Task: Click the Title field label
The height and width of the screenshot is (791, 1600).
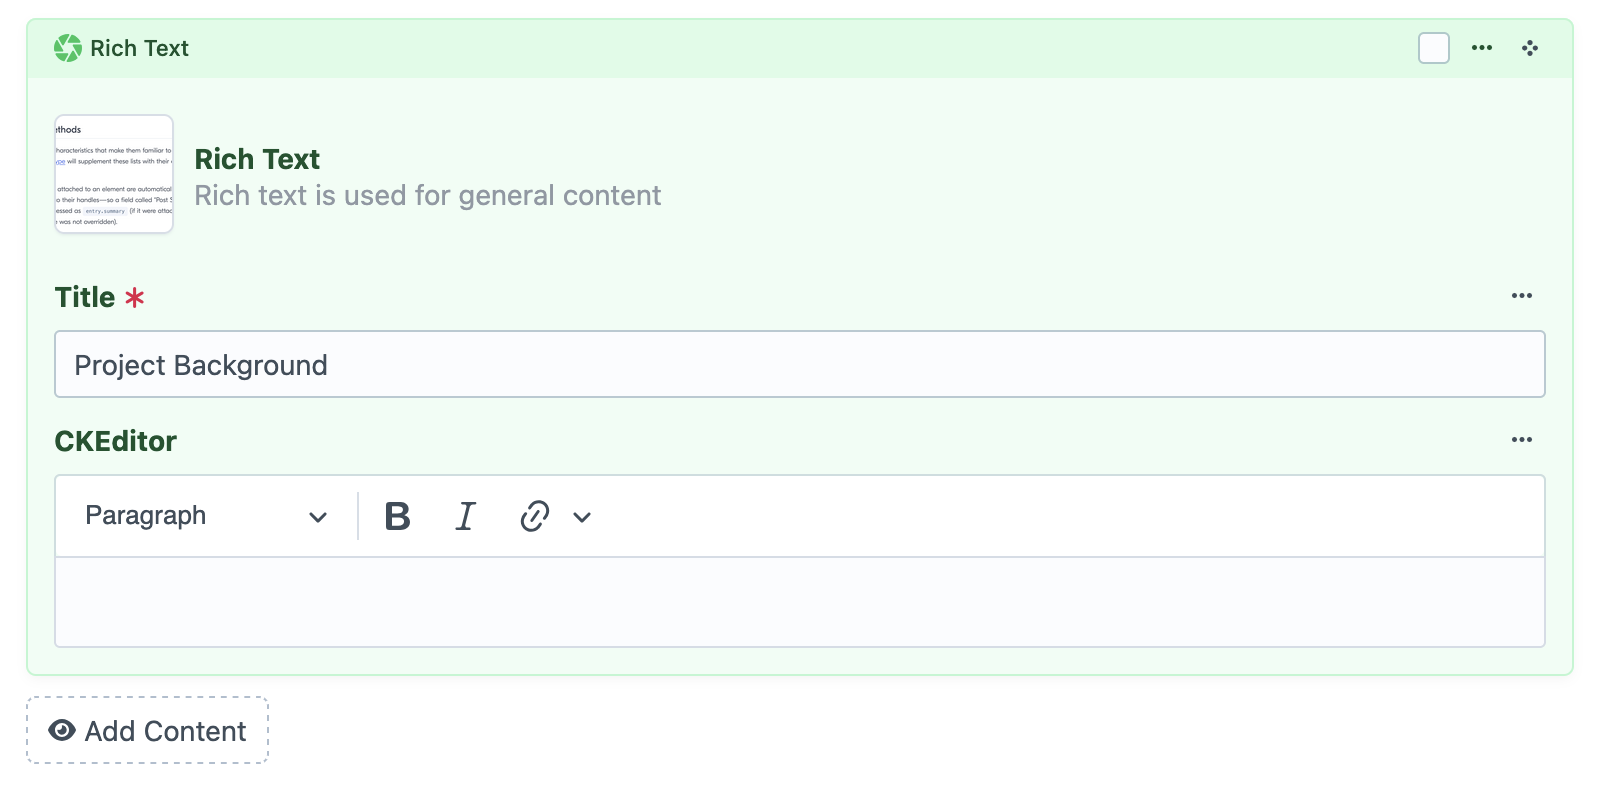Action: [x=85, y=297]
